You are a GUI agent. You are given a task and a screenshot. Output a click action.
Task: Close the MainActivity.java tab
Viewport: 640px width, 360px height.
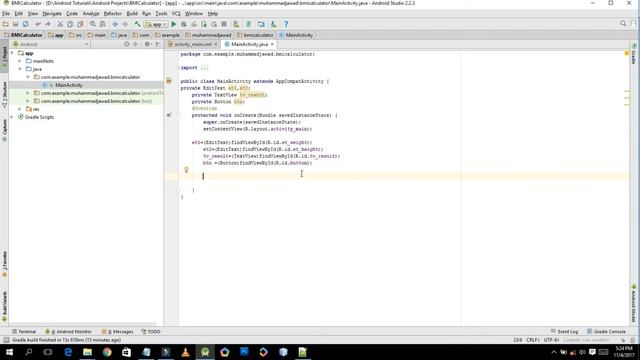(x=272, y=44)
